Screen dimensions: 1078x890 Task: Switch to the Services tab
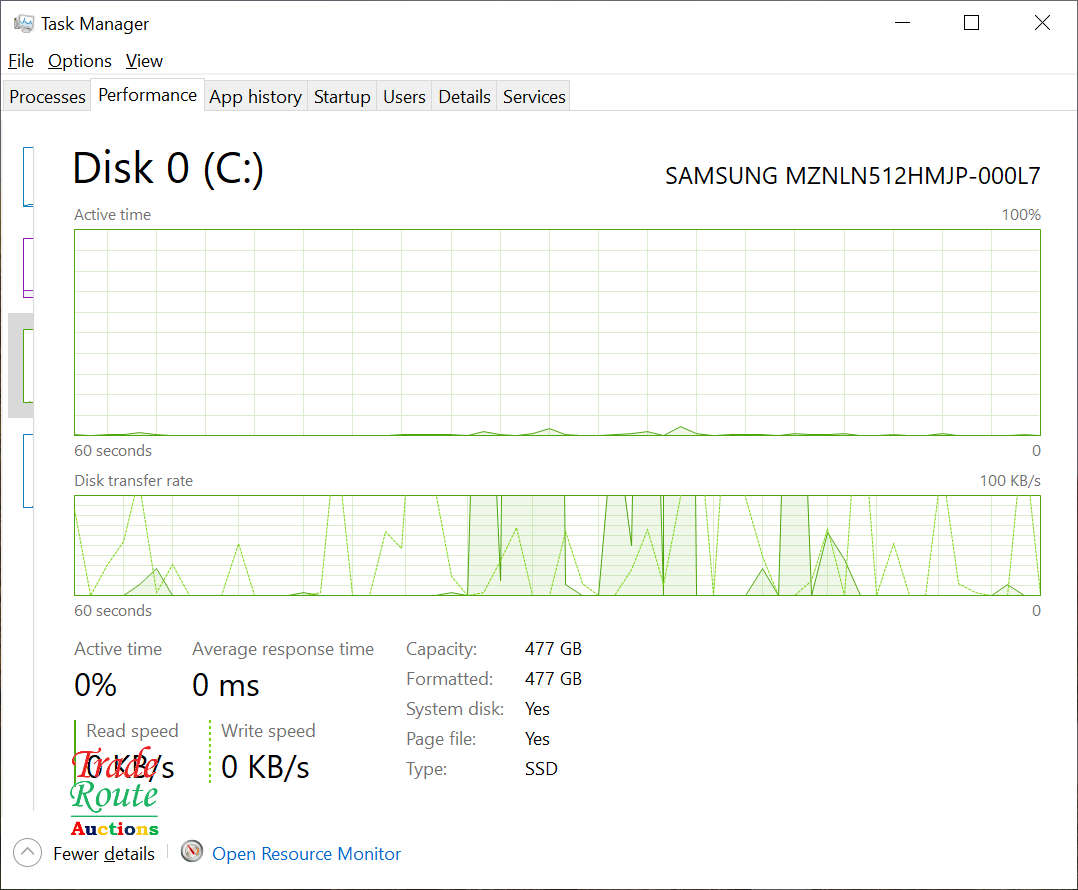tap(534, 97)
